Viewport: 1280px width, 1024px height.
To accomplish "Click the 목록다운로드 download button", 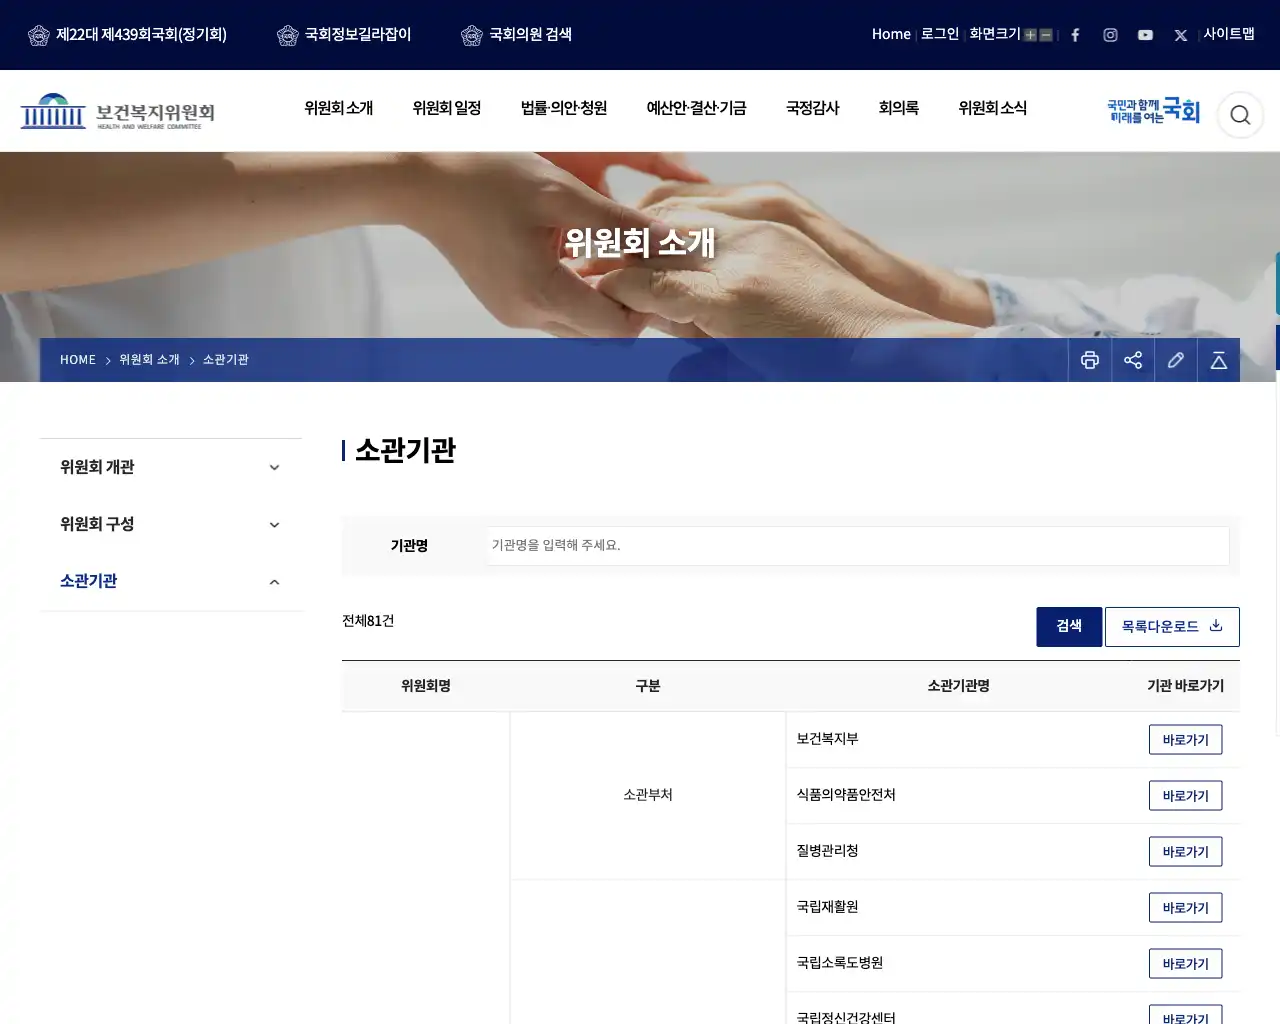I will click(1172, 627).
